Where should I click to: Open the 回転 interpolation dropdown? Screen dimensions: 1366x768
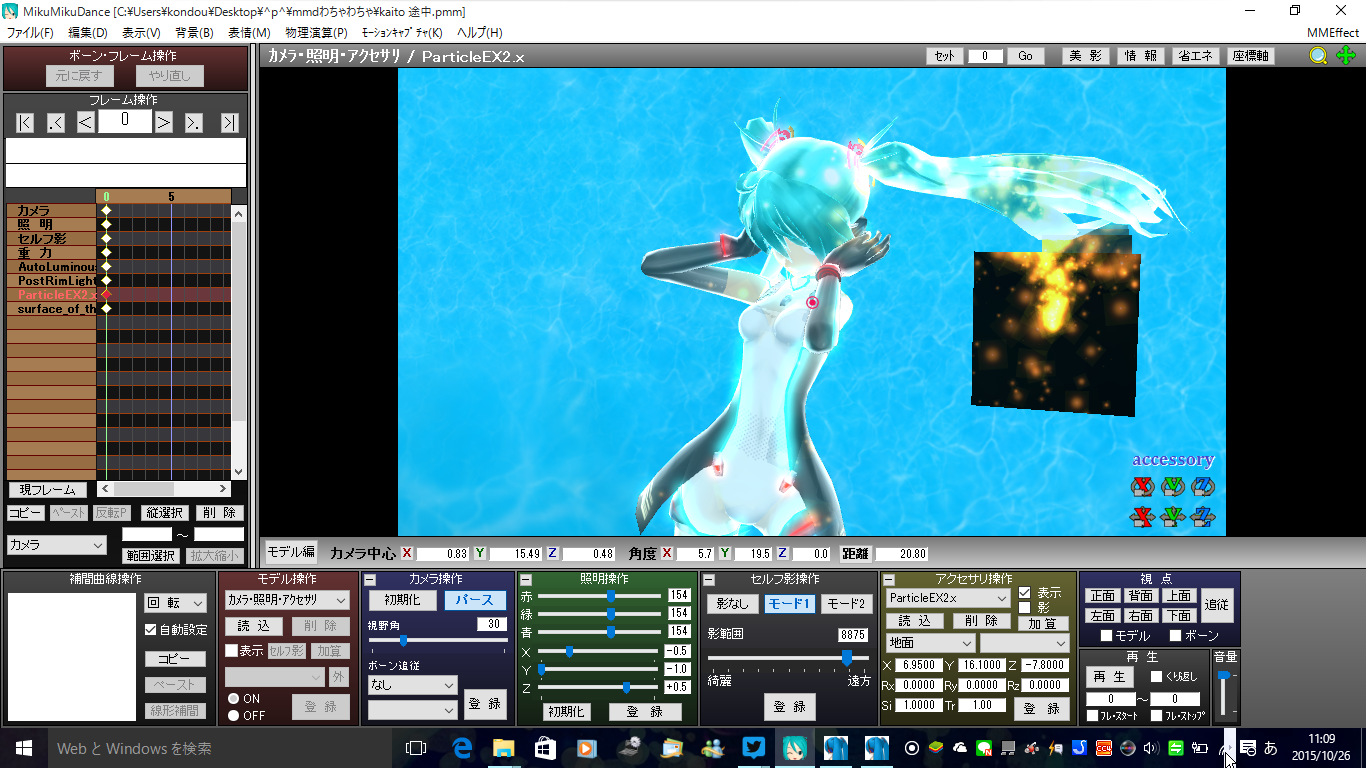[175, 603]
